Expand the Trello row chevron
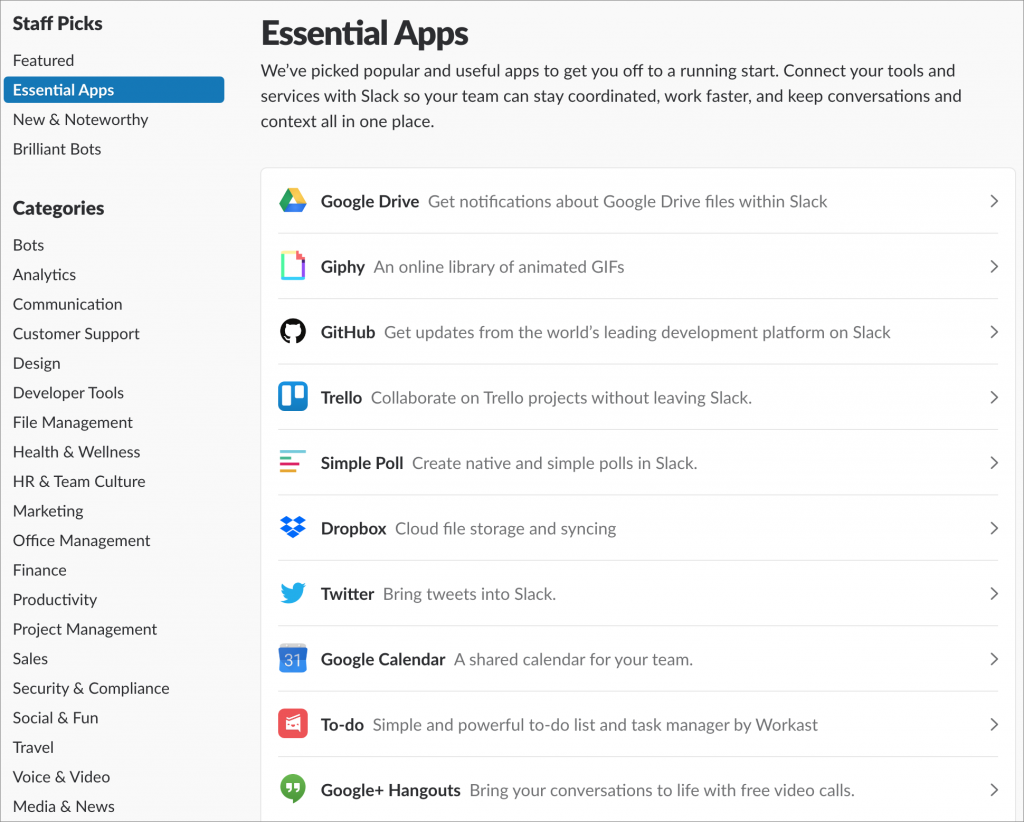The width and height of the screenshot is (1024, 822). [994, 398]
